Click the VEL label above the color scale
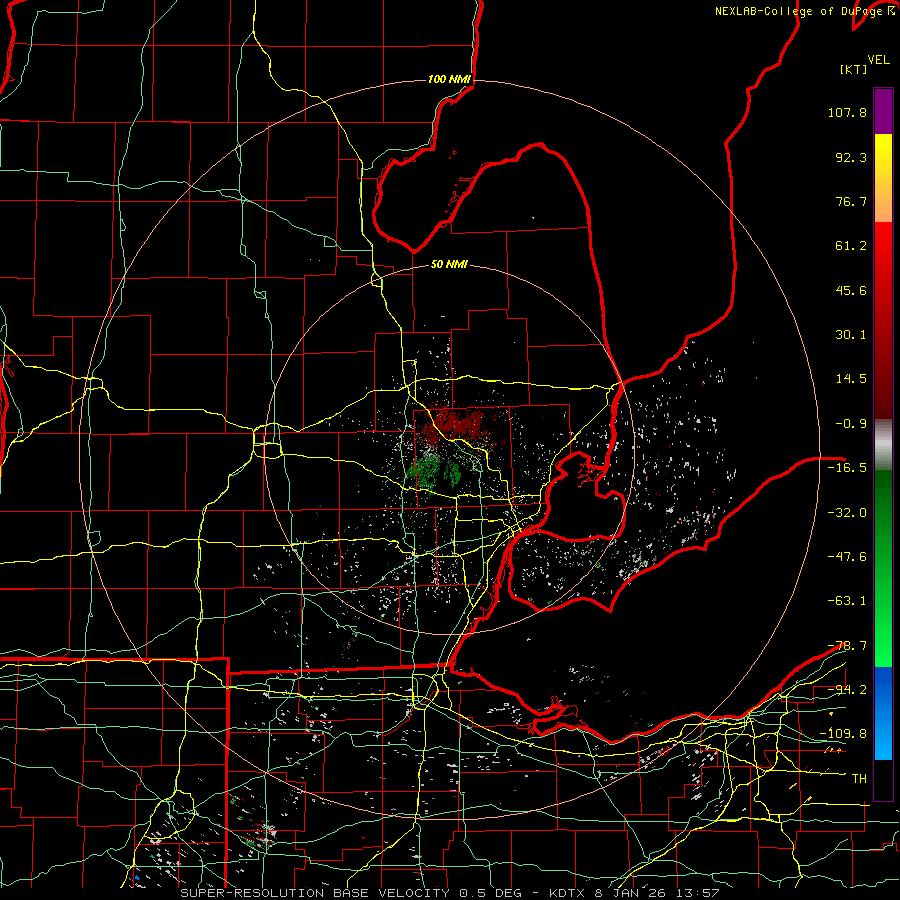900x900 pixels. tap(878, 60)
